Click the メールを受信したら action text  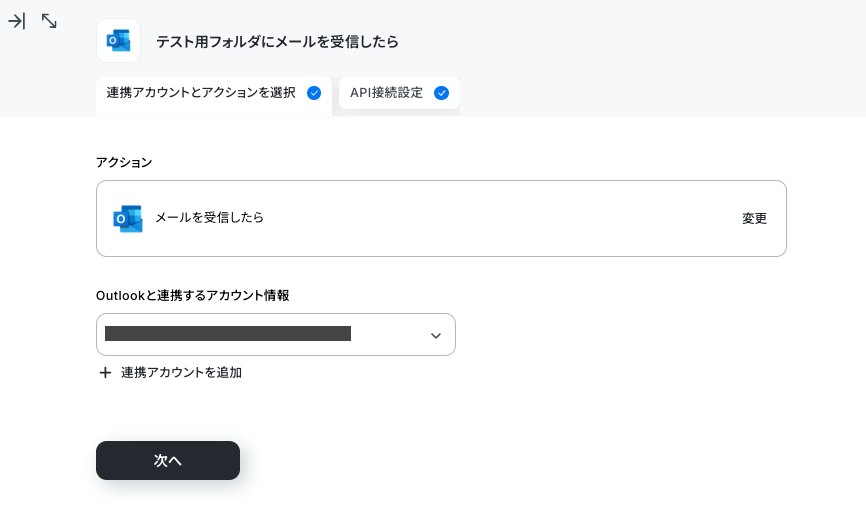tap(209, 218)
